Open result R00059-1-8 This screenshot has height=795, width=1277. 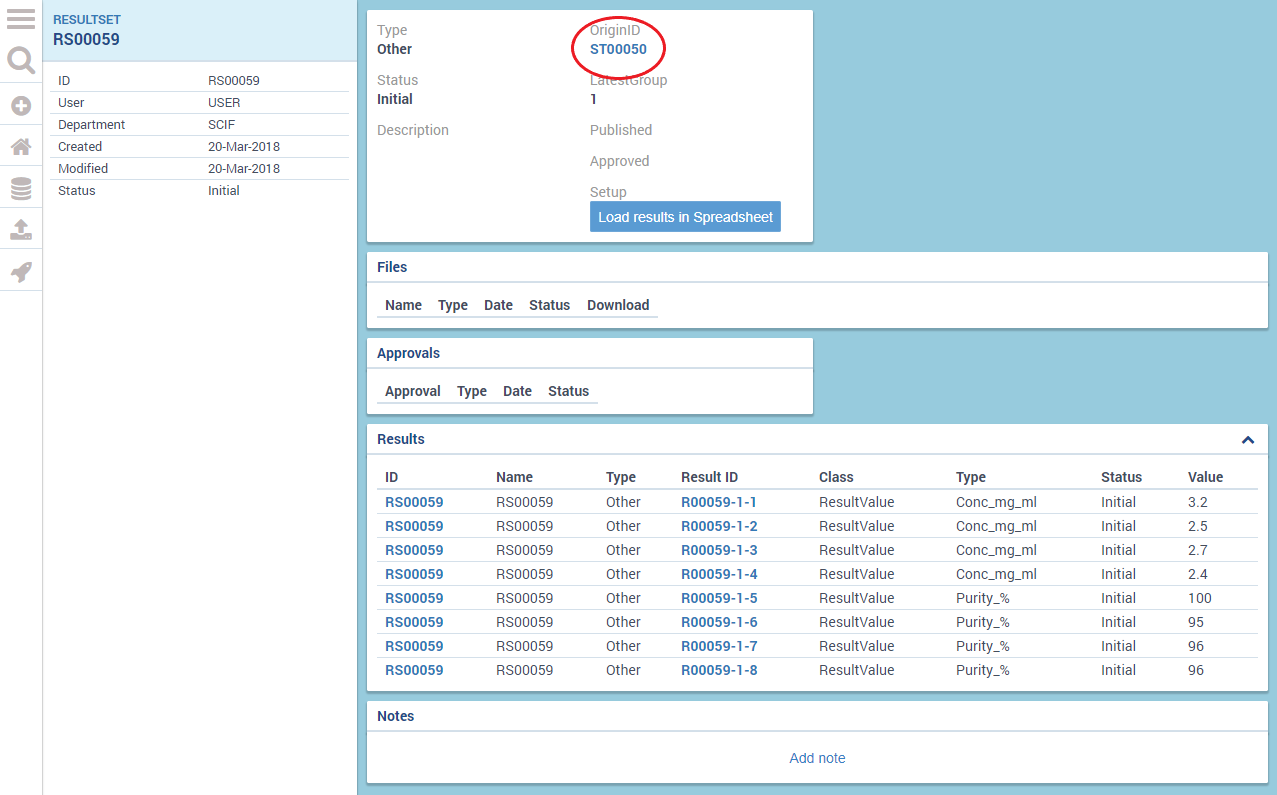719,670
